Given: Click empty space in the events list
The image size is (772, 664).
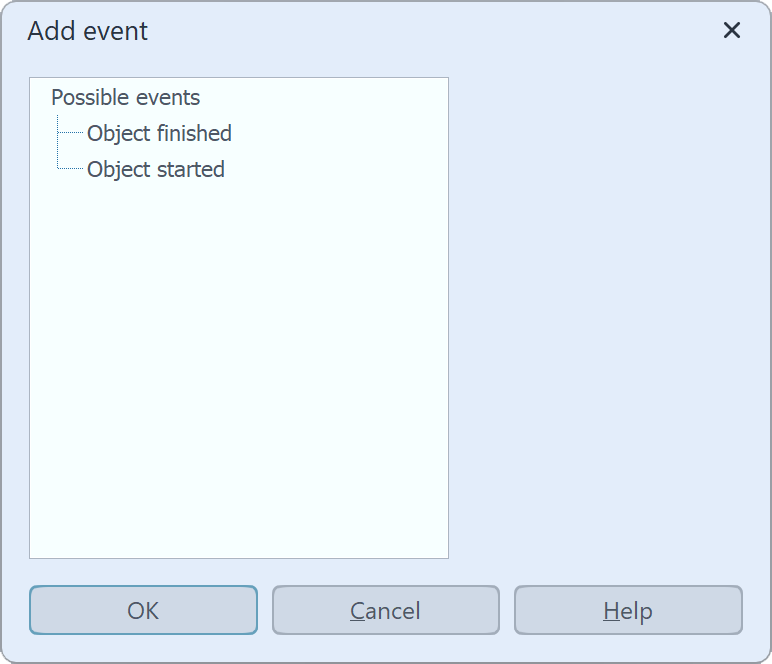Looking at the screenshot, I should click(x=240, y=350).
